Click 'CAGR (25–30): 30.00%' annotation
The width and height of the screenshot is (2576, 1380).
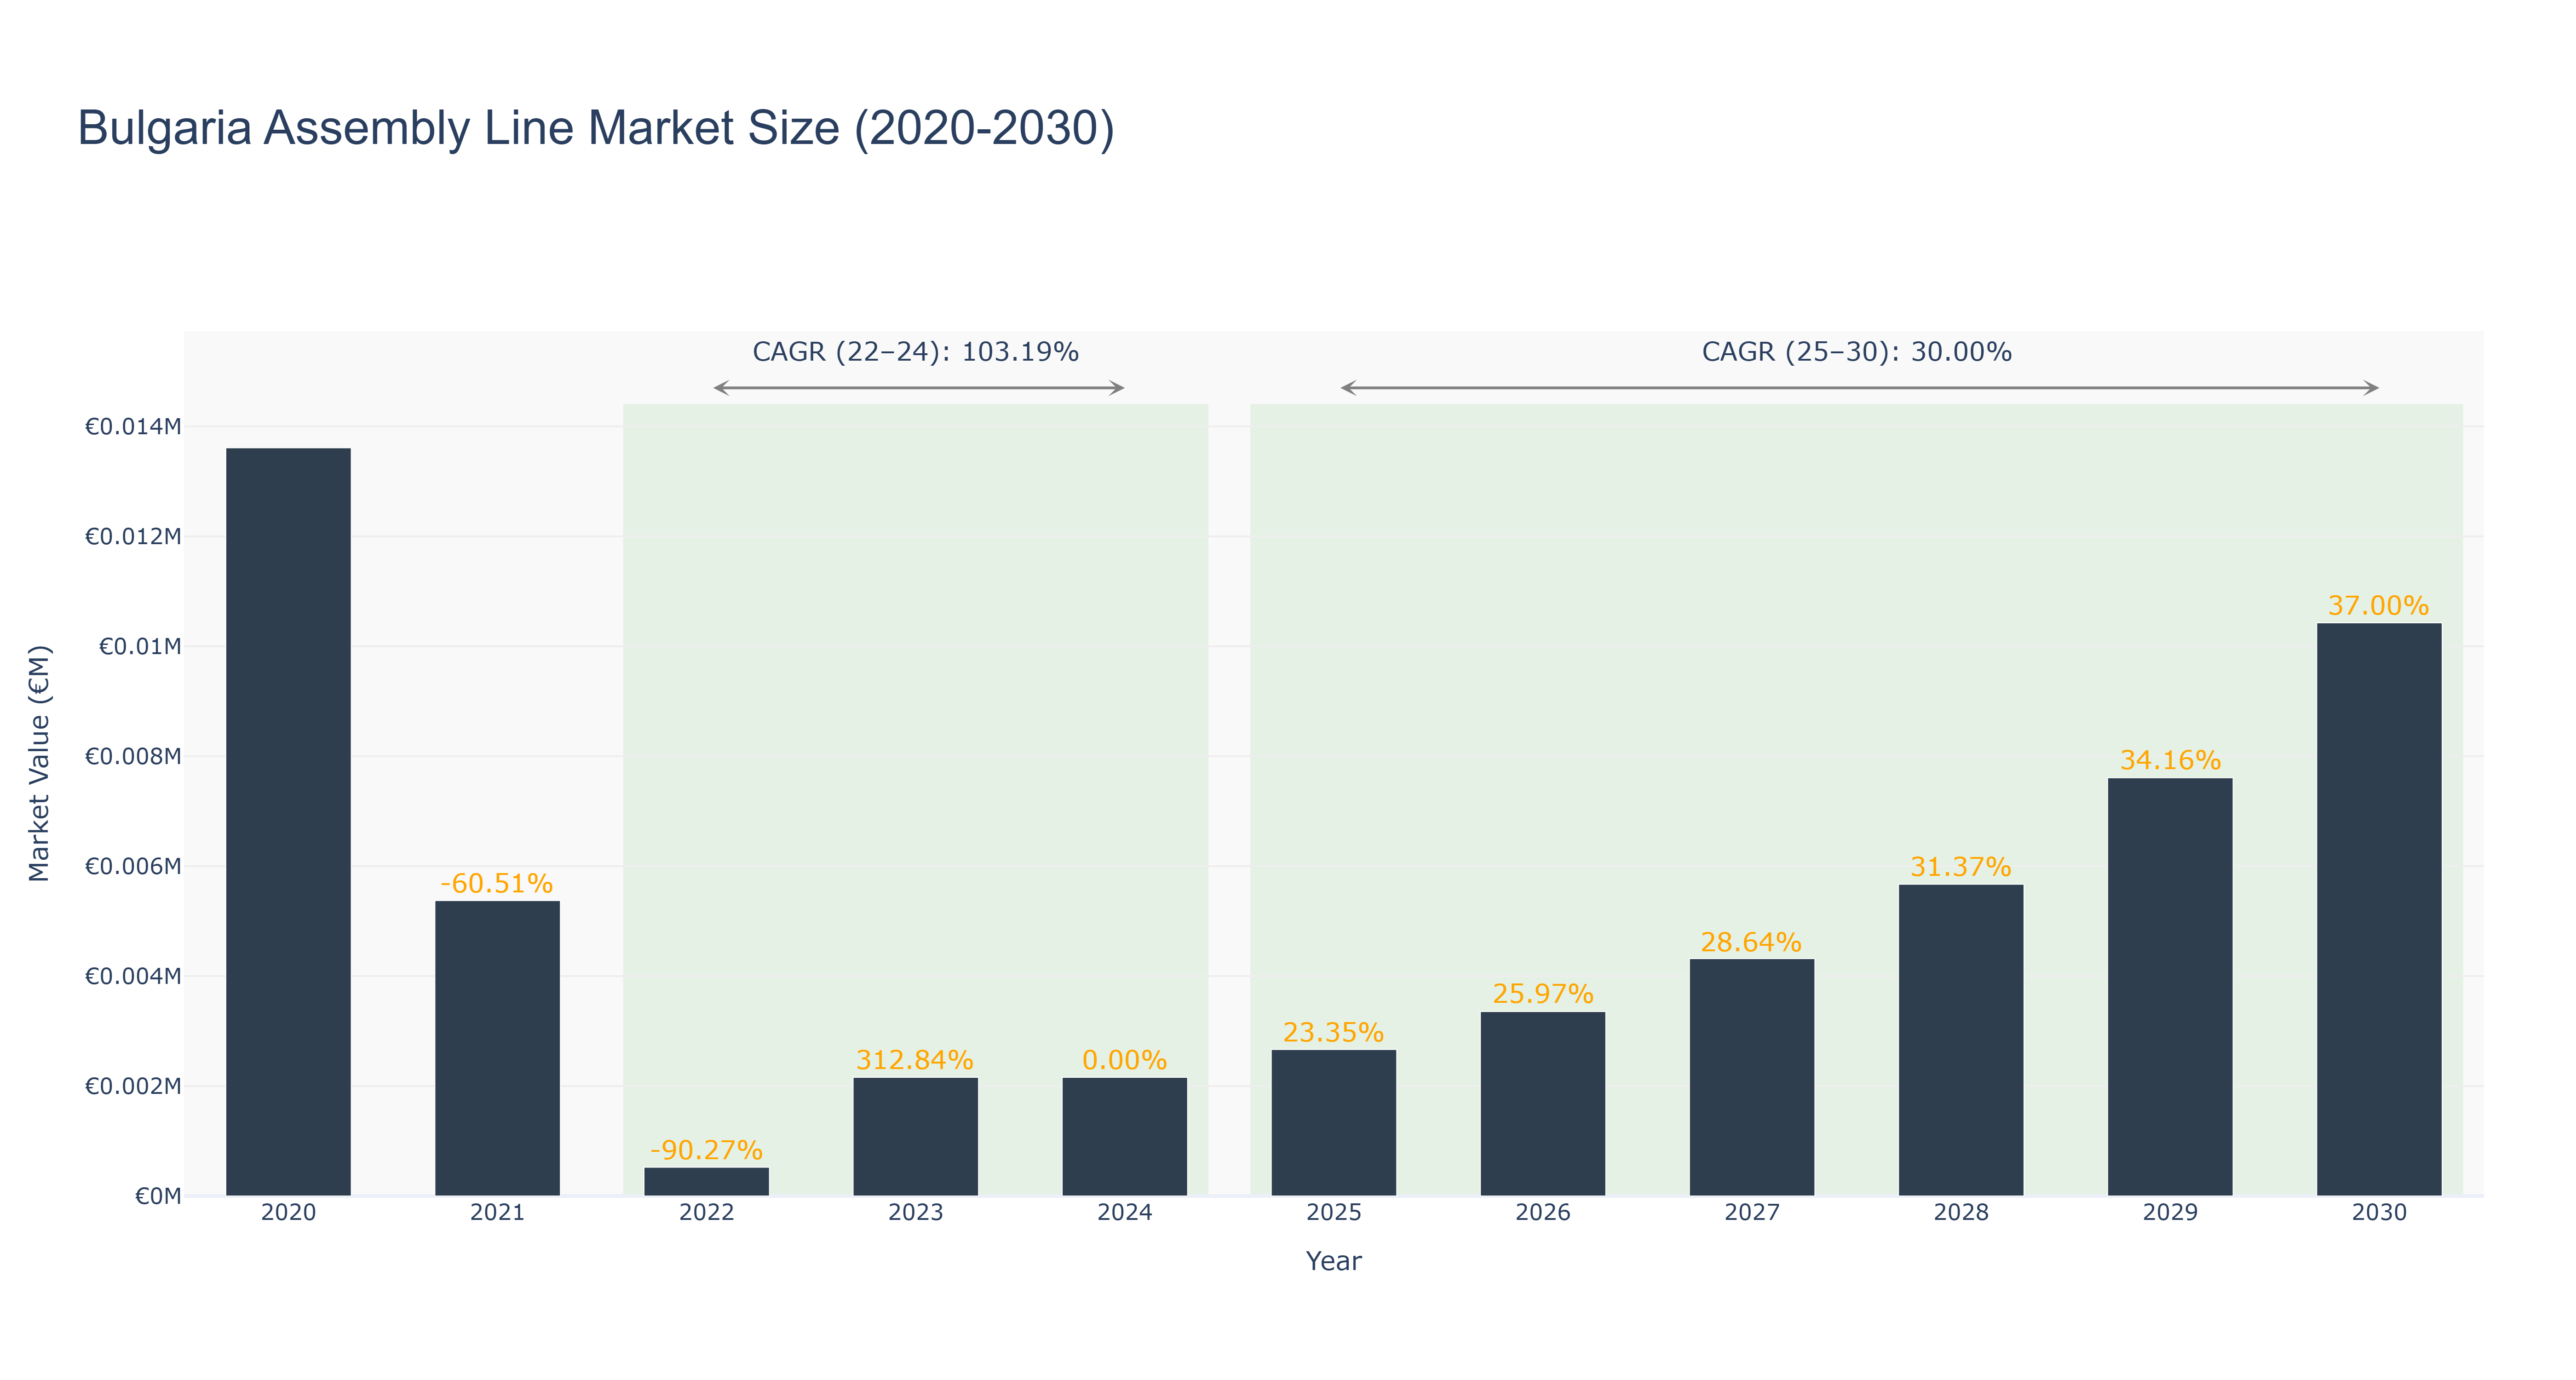[x=1856, y=352]
